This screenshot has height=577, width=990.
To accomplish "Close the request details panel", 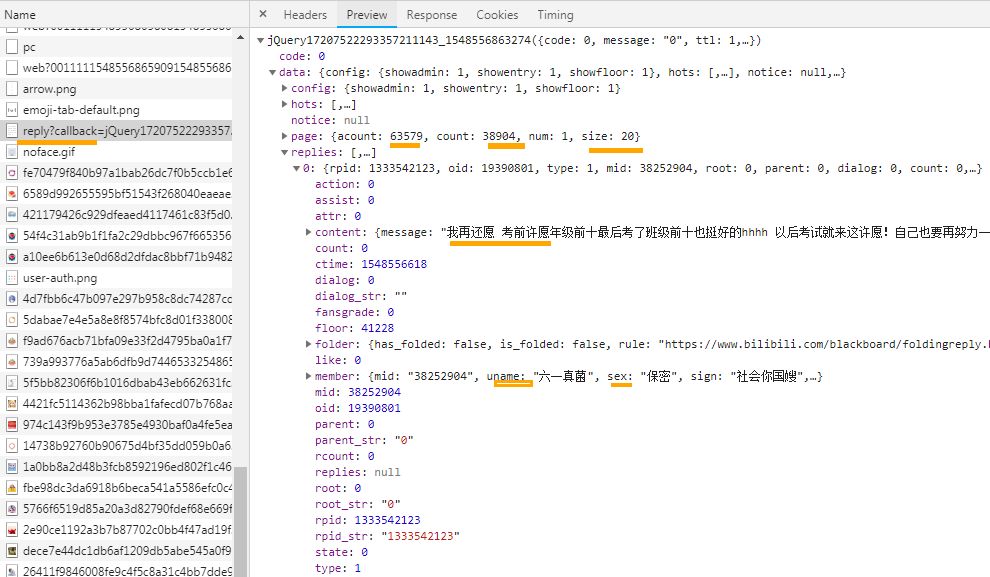I will [x=263, y=14].
